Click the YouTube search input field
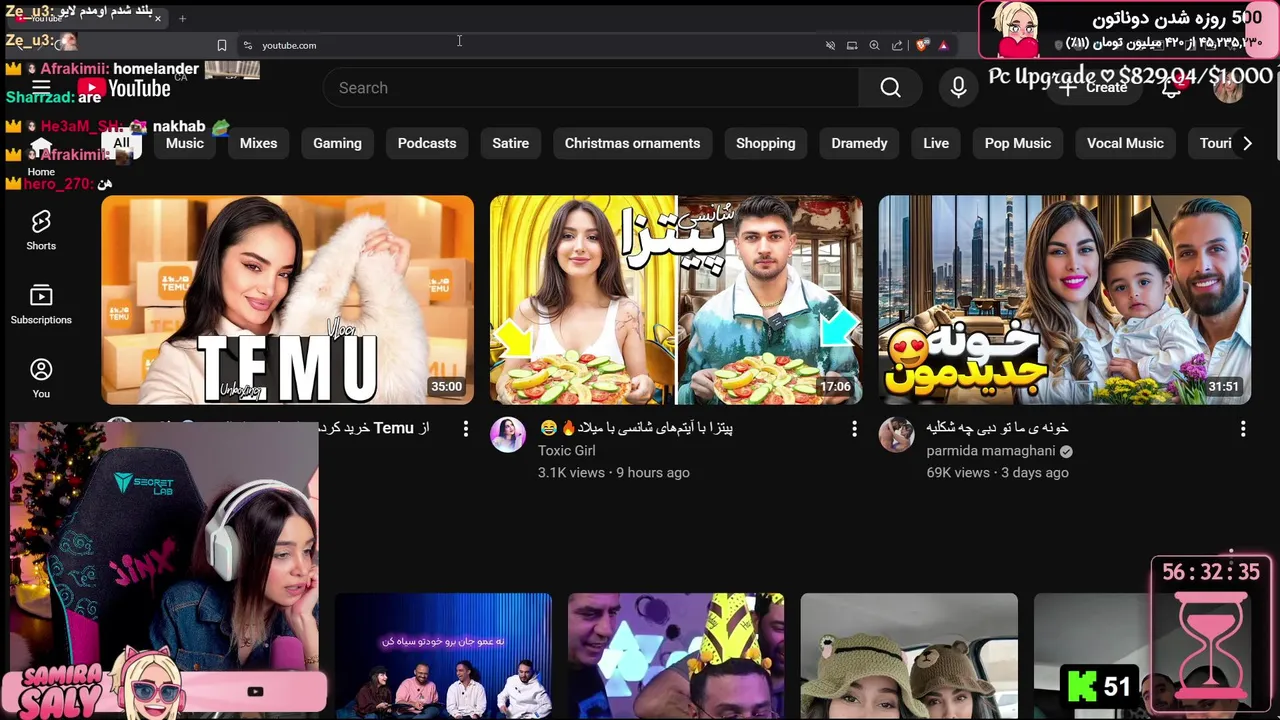This screenshot has width=1280, height=720. [590, 88]
